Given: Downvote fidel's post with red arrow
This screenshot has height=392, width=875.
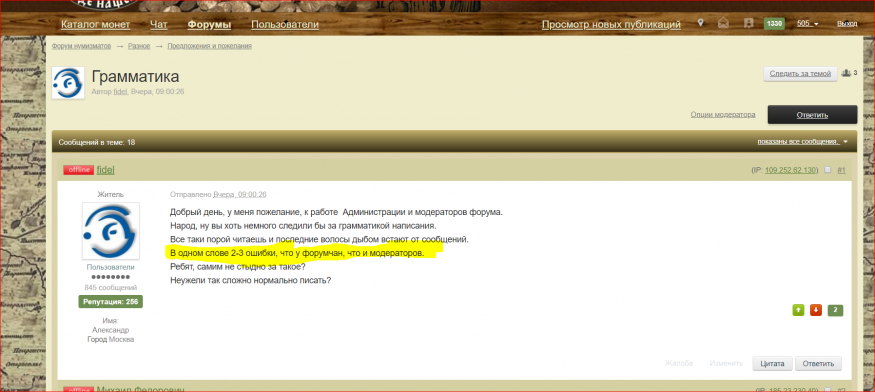Looking at the screenshot, I should coord(816,310).
